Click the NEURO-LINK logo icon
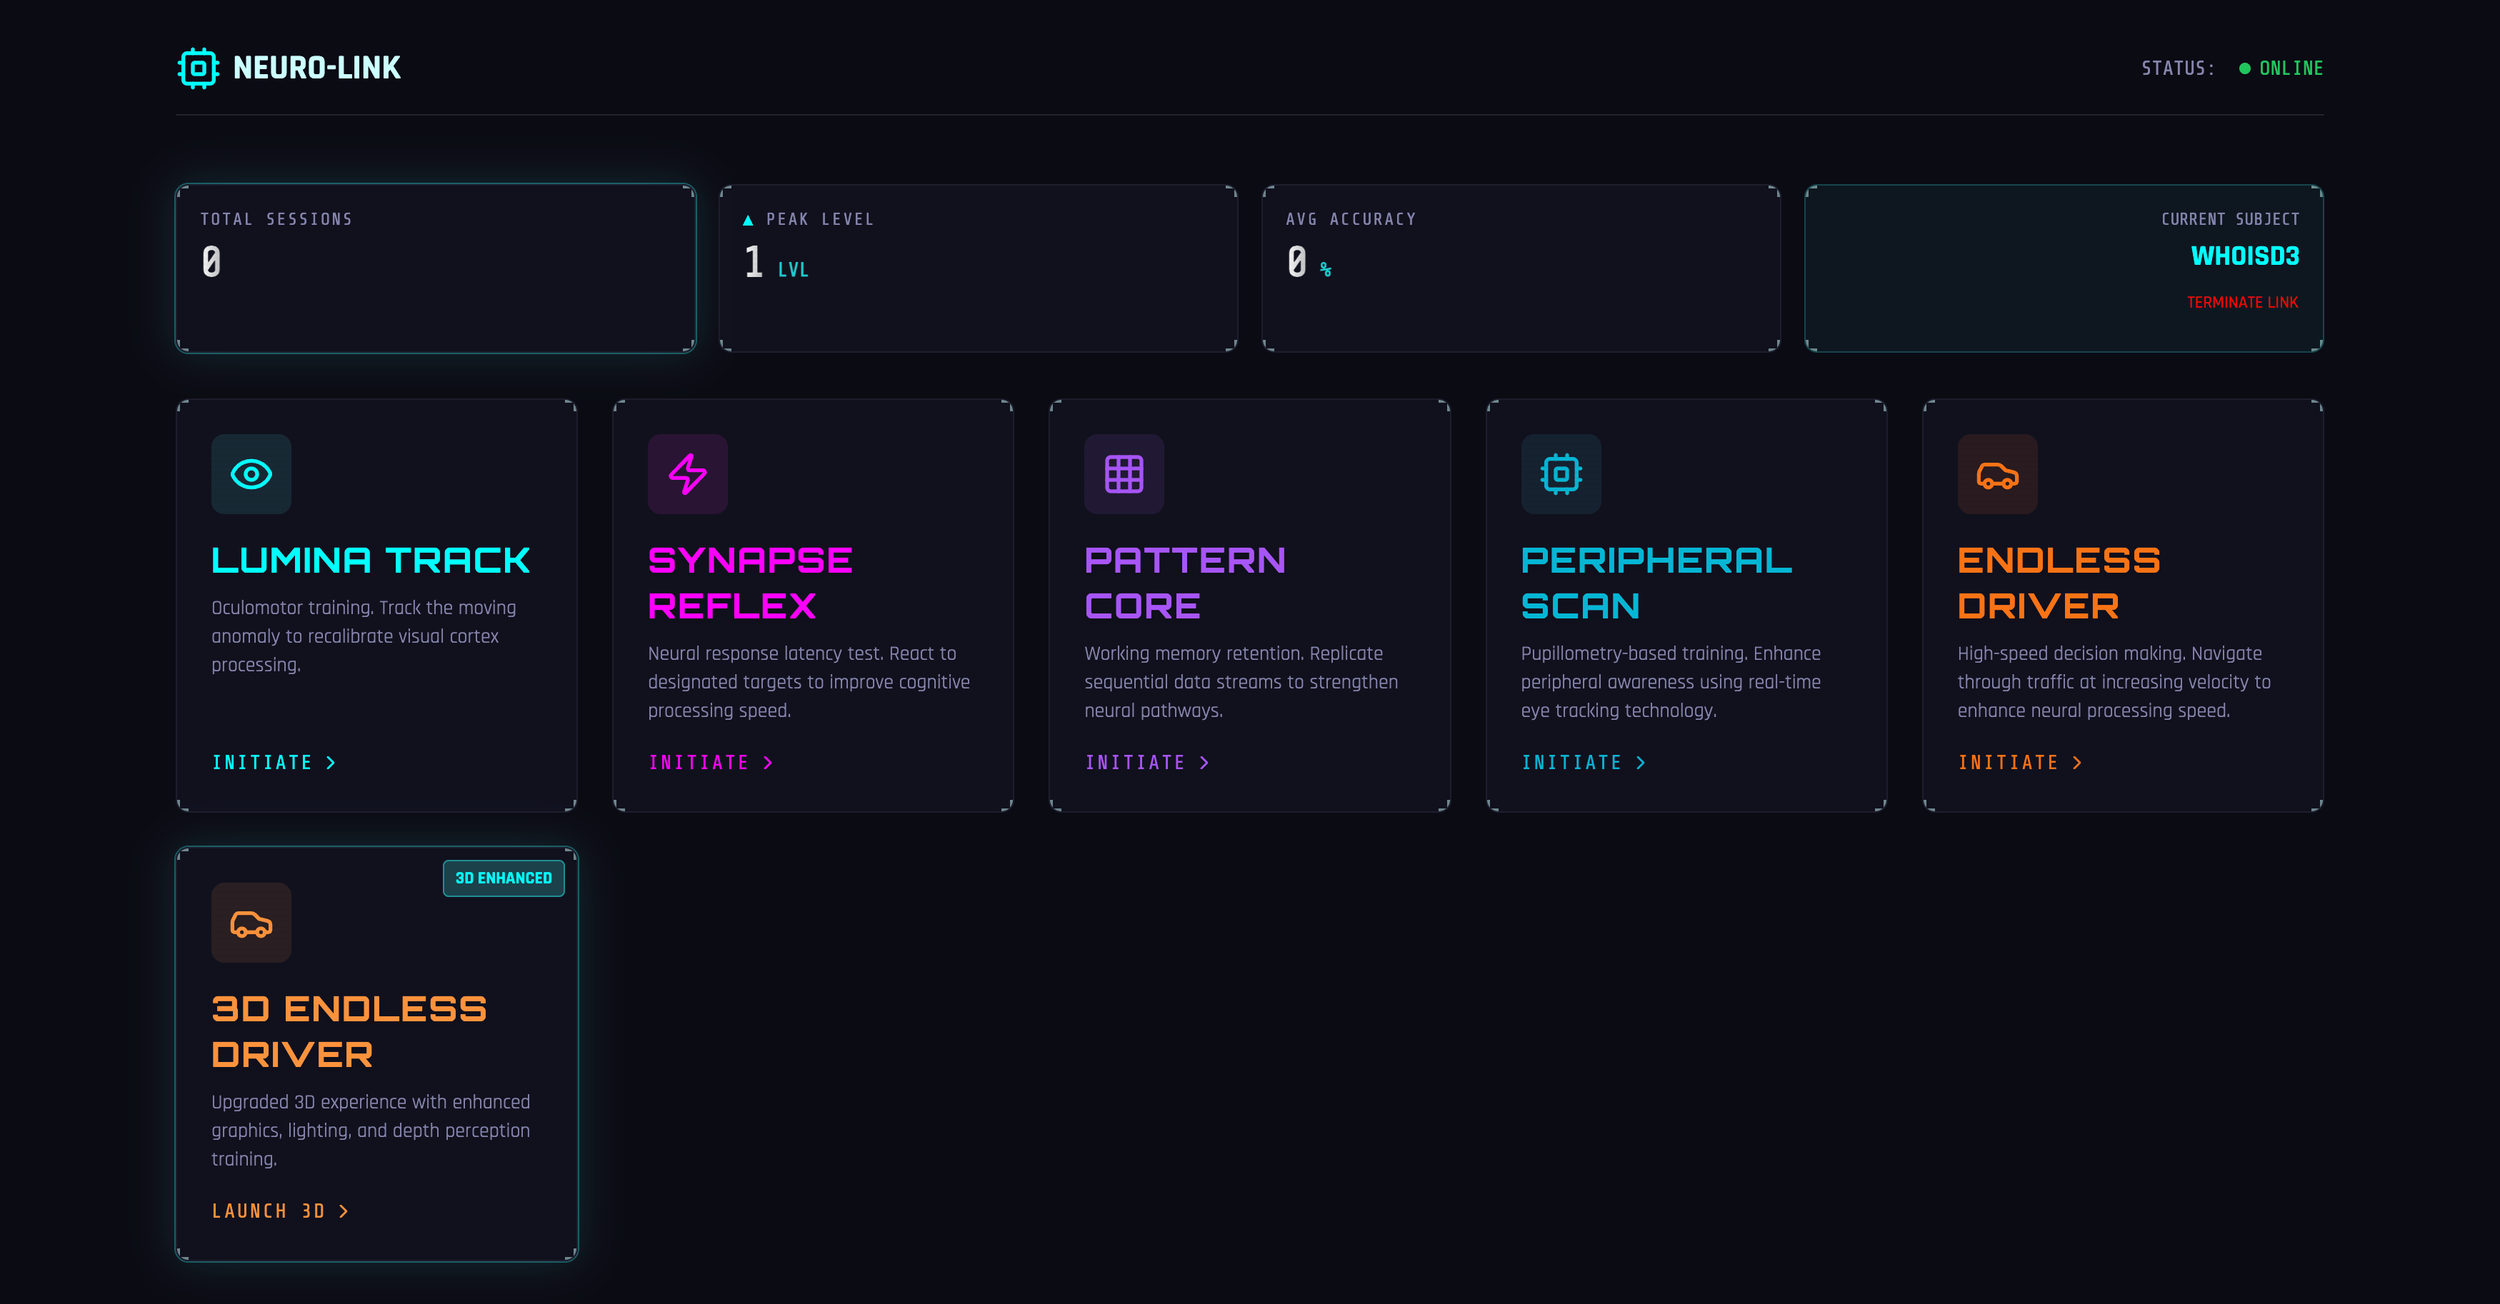The width and height of the screenshot is (2500, 1304). tap(197, 67)
